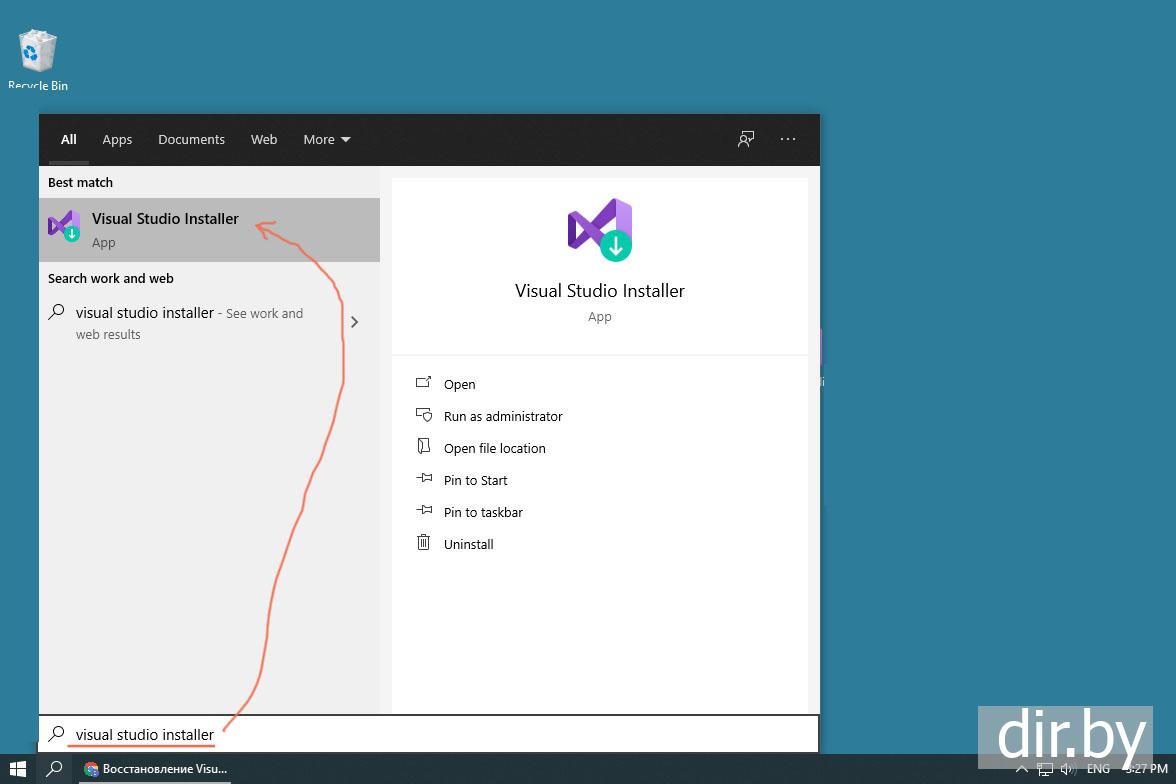Click the magnifier icon beside web suggestion

[56, 312]
